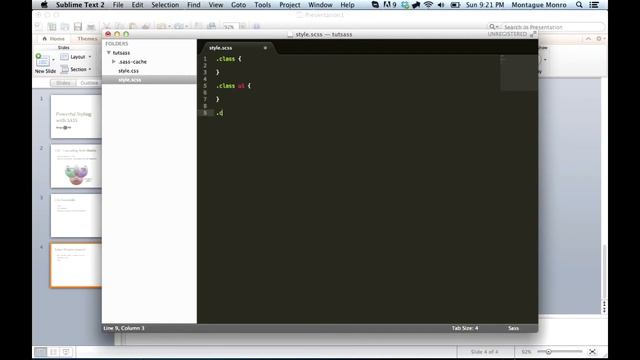
Task: Click the PowerPoint save toolbar icon
Action: pyautogui.click(x=78, y=27)
